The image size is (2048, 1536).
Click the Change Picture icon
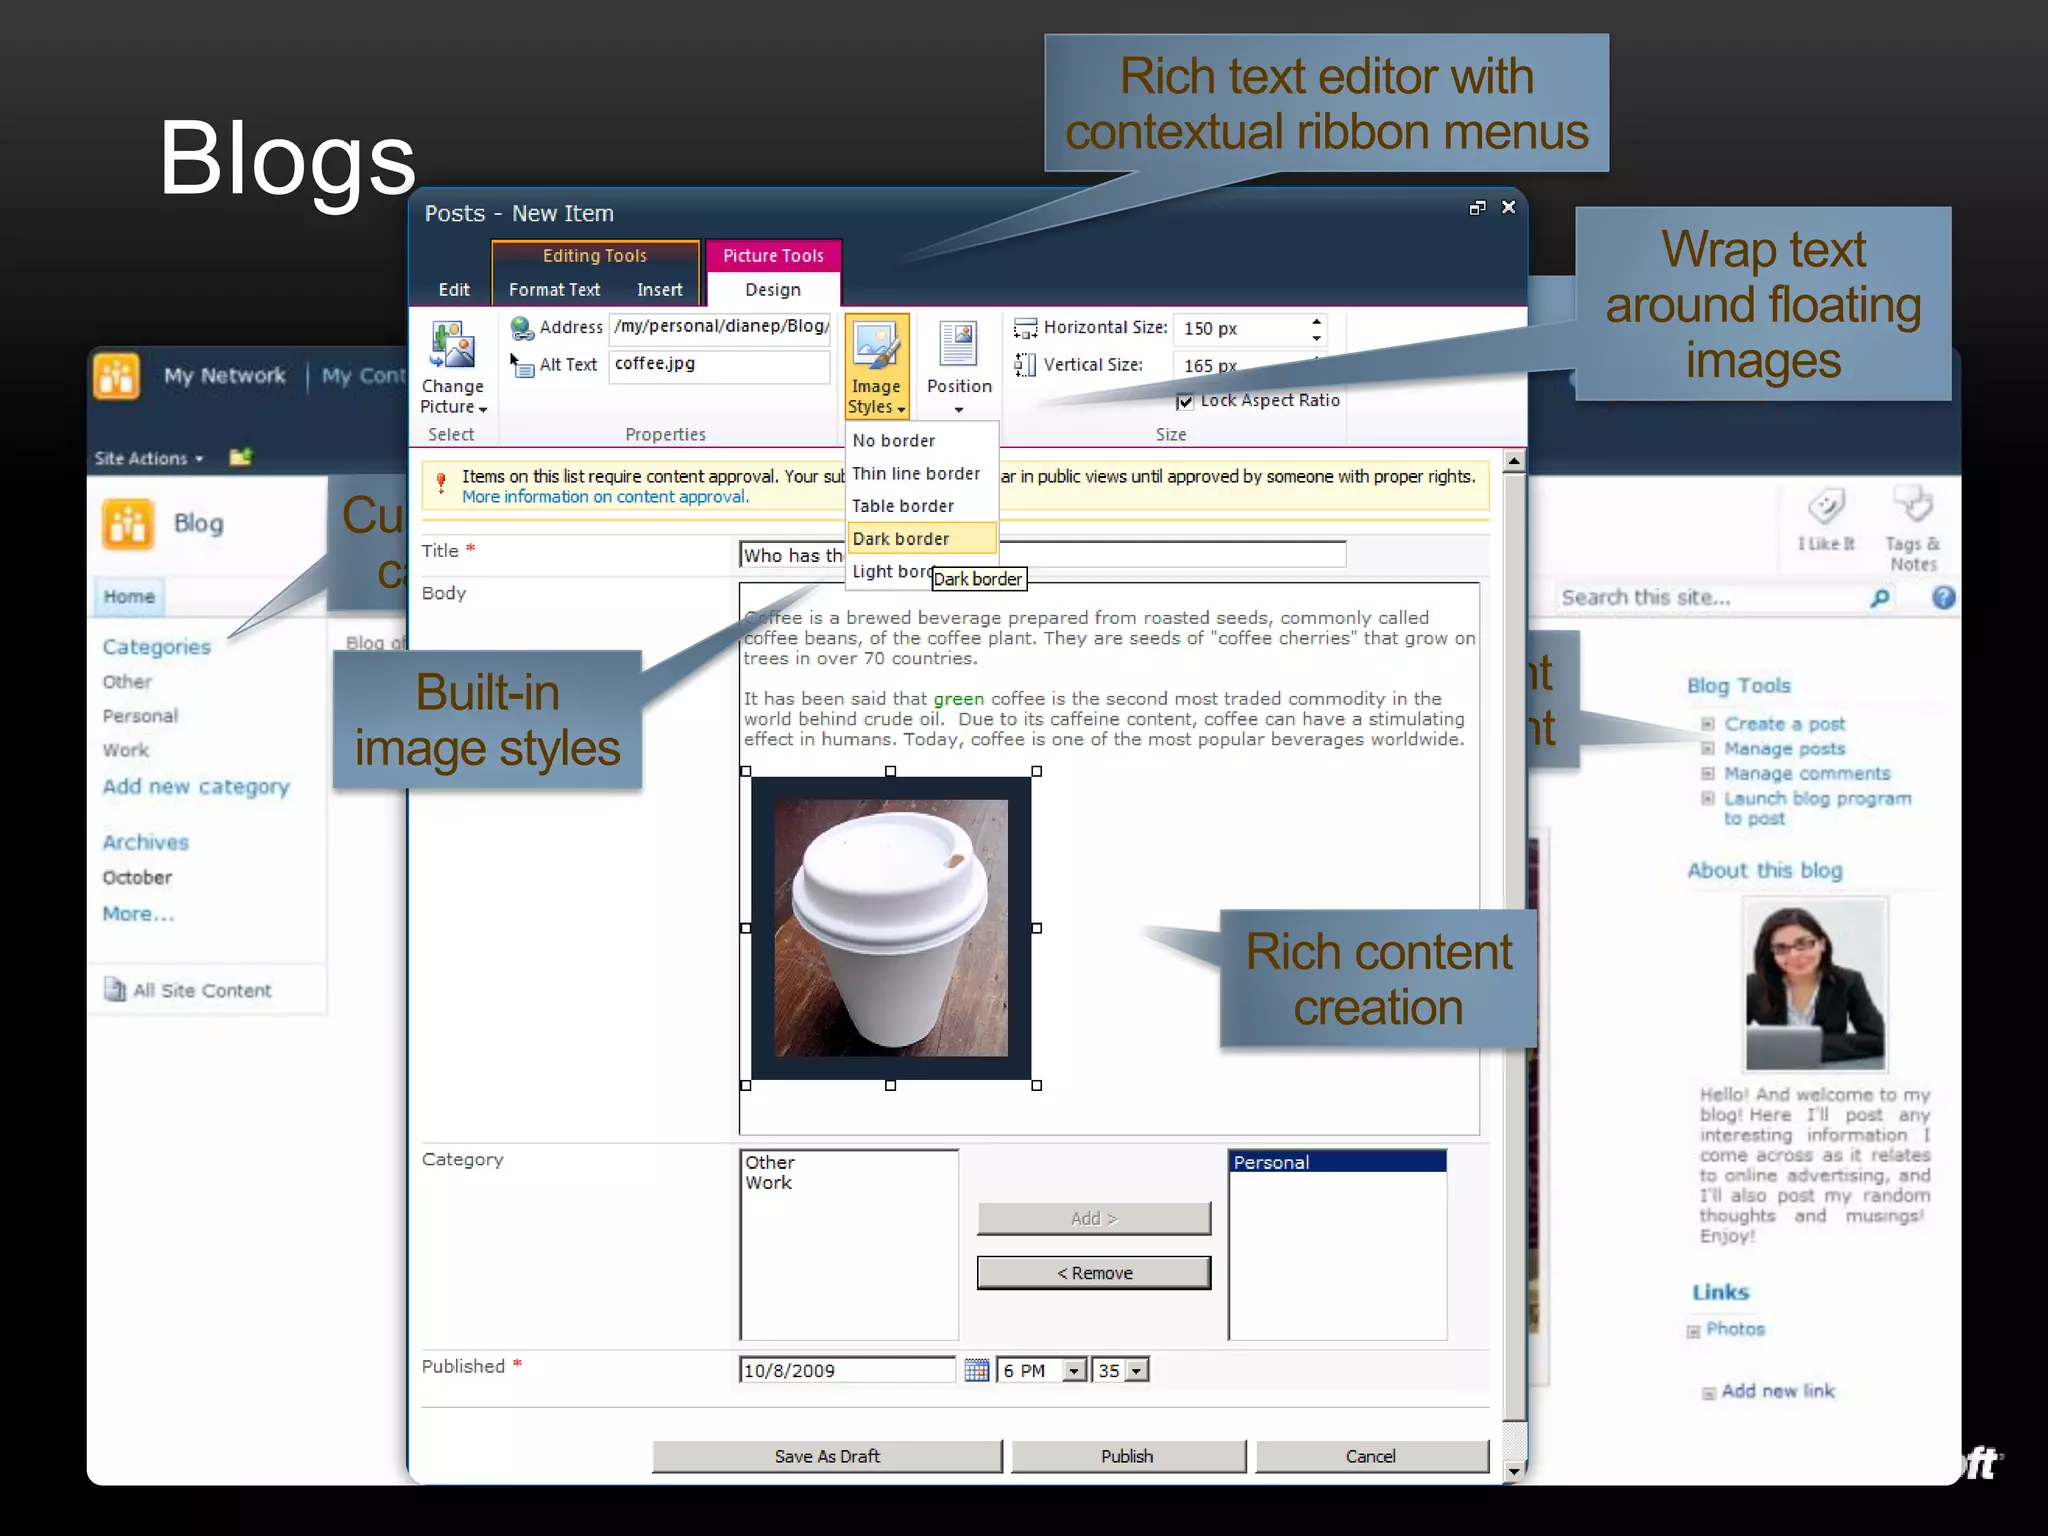pos(452,346)
